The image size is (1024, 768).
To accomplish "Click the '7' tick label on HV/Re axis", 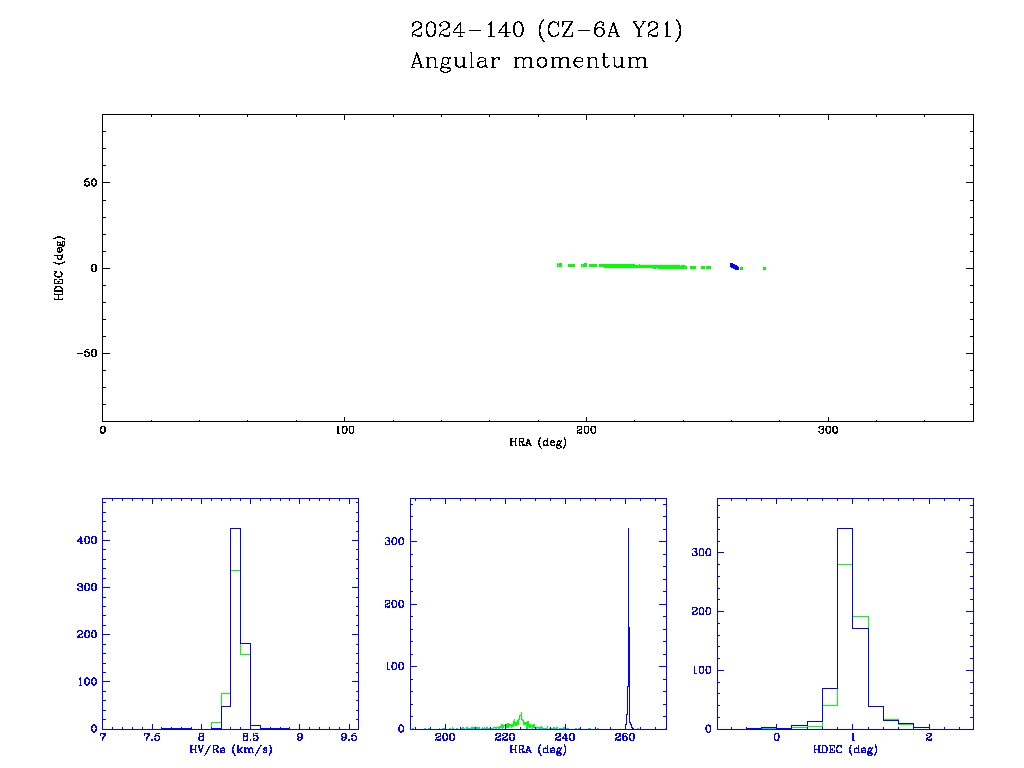I will (103, 737).
